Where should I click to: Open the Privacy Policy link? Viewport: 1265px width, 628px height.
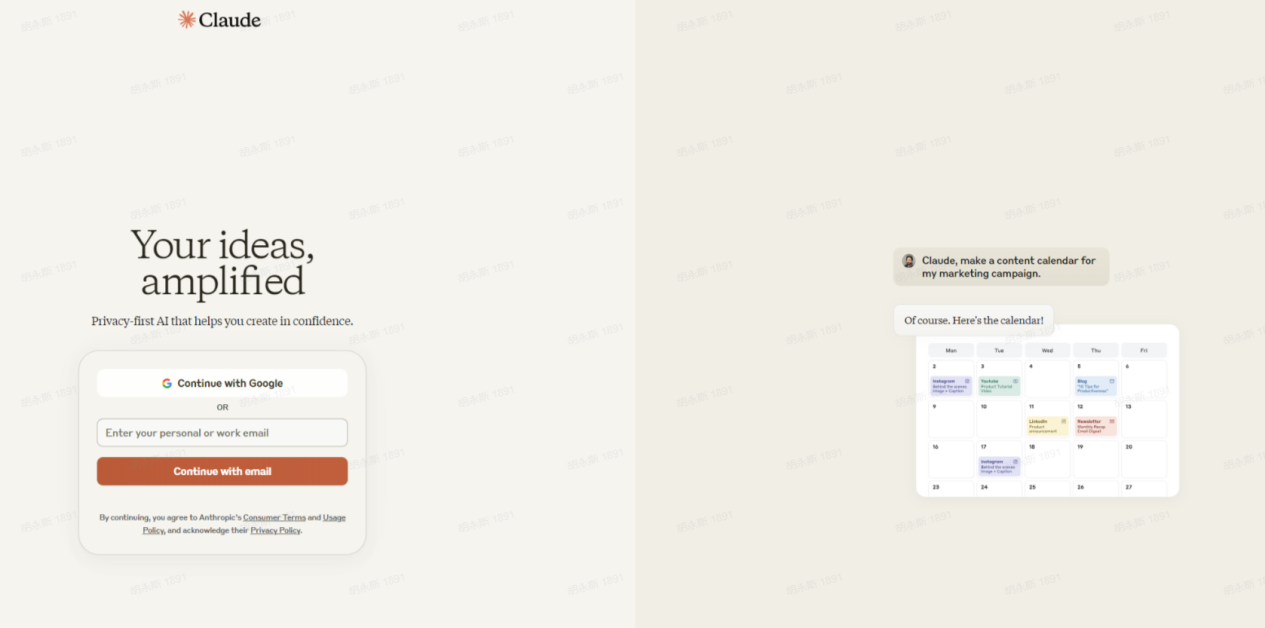[x=275, y=531]
